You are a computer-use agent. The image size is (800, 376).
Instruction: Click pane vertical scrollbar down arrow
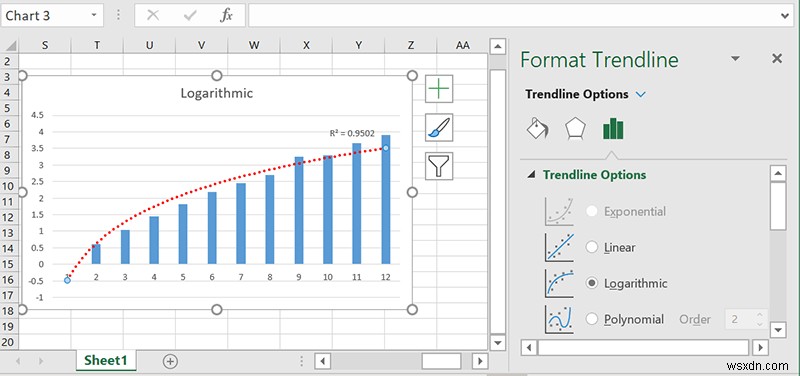tap(778, 330)
